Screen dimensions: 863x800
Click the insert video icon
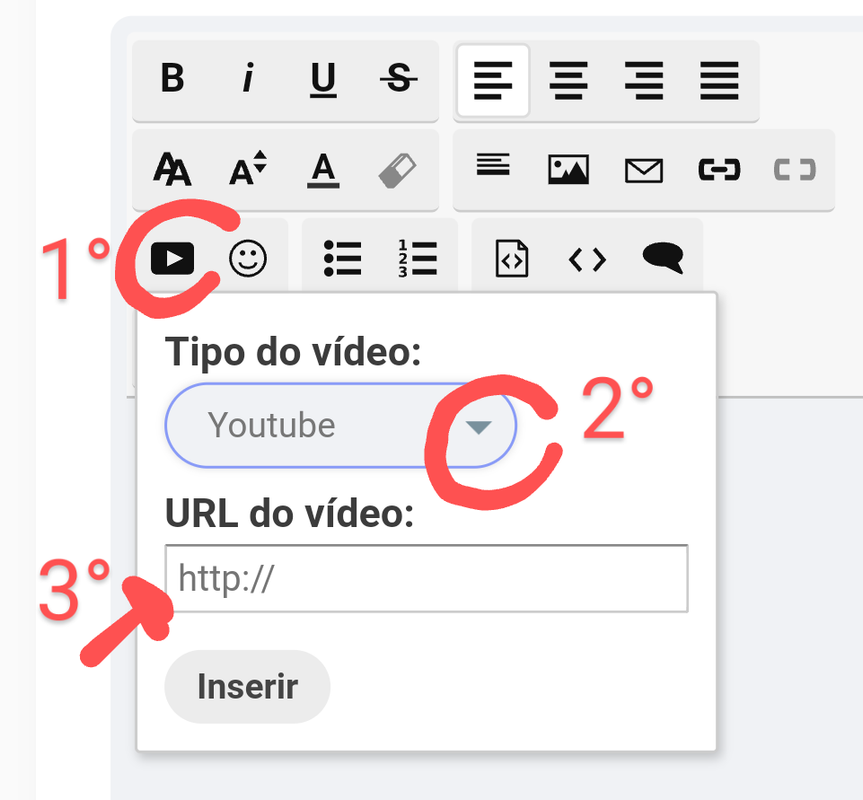pyautogui.click(x=172, y=258)
